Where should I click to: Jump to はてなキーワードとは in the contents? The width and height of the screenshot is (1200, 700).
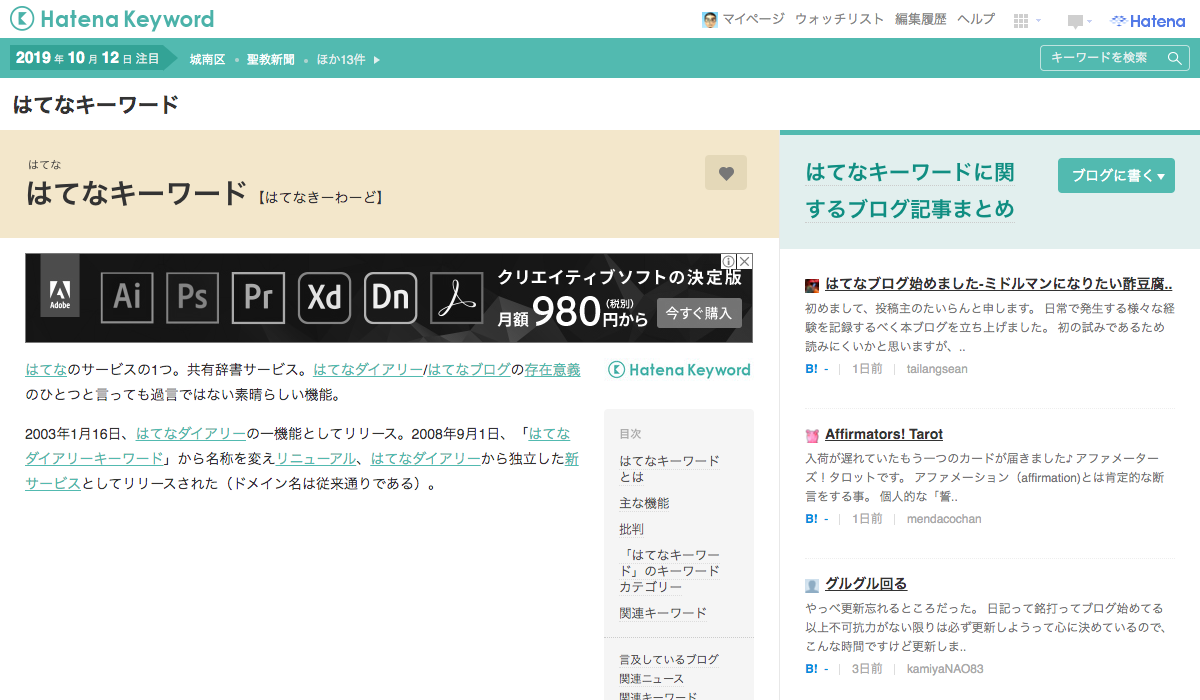[669, 469]
